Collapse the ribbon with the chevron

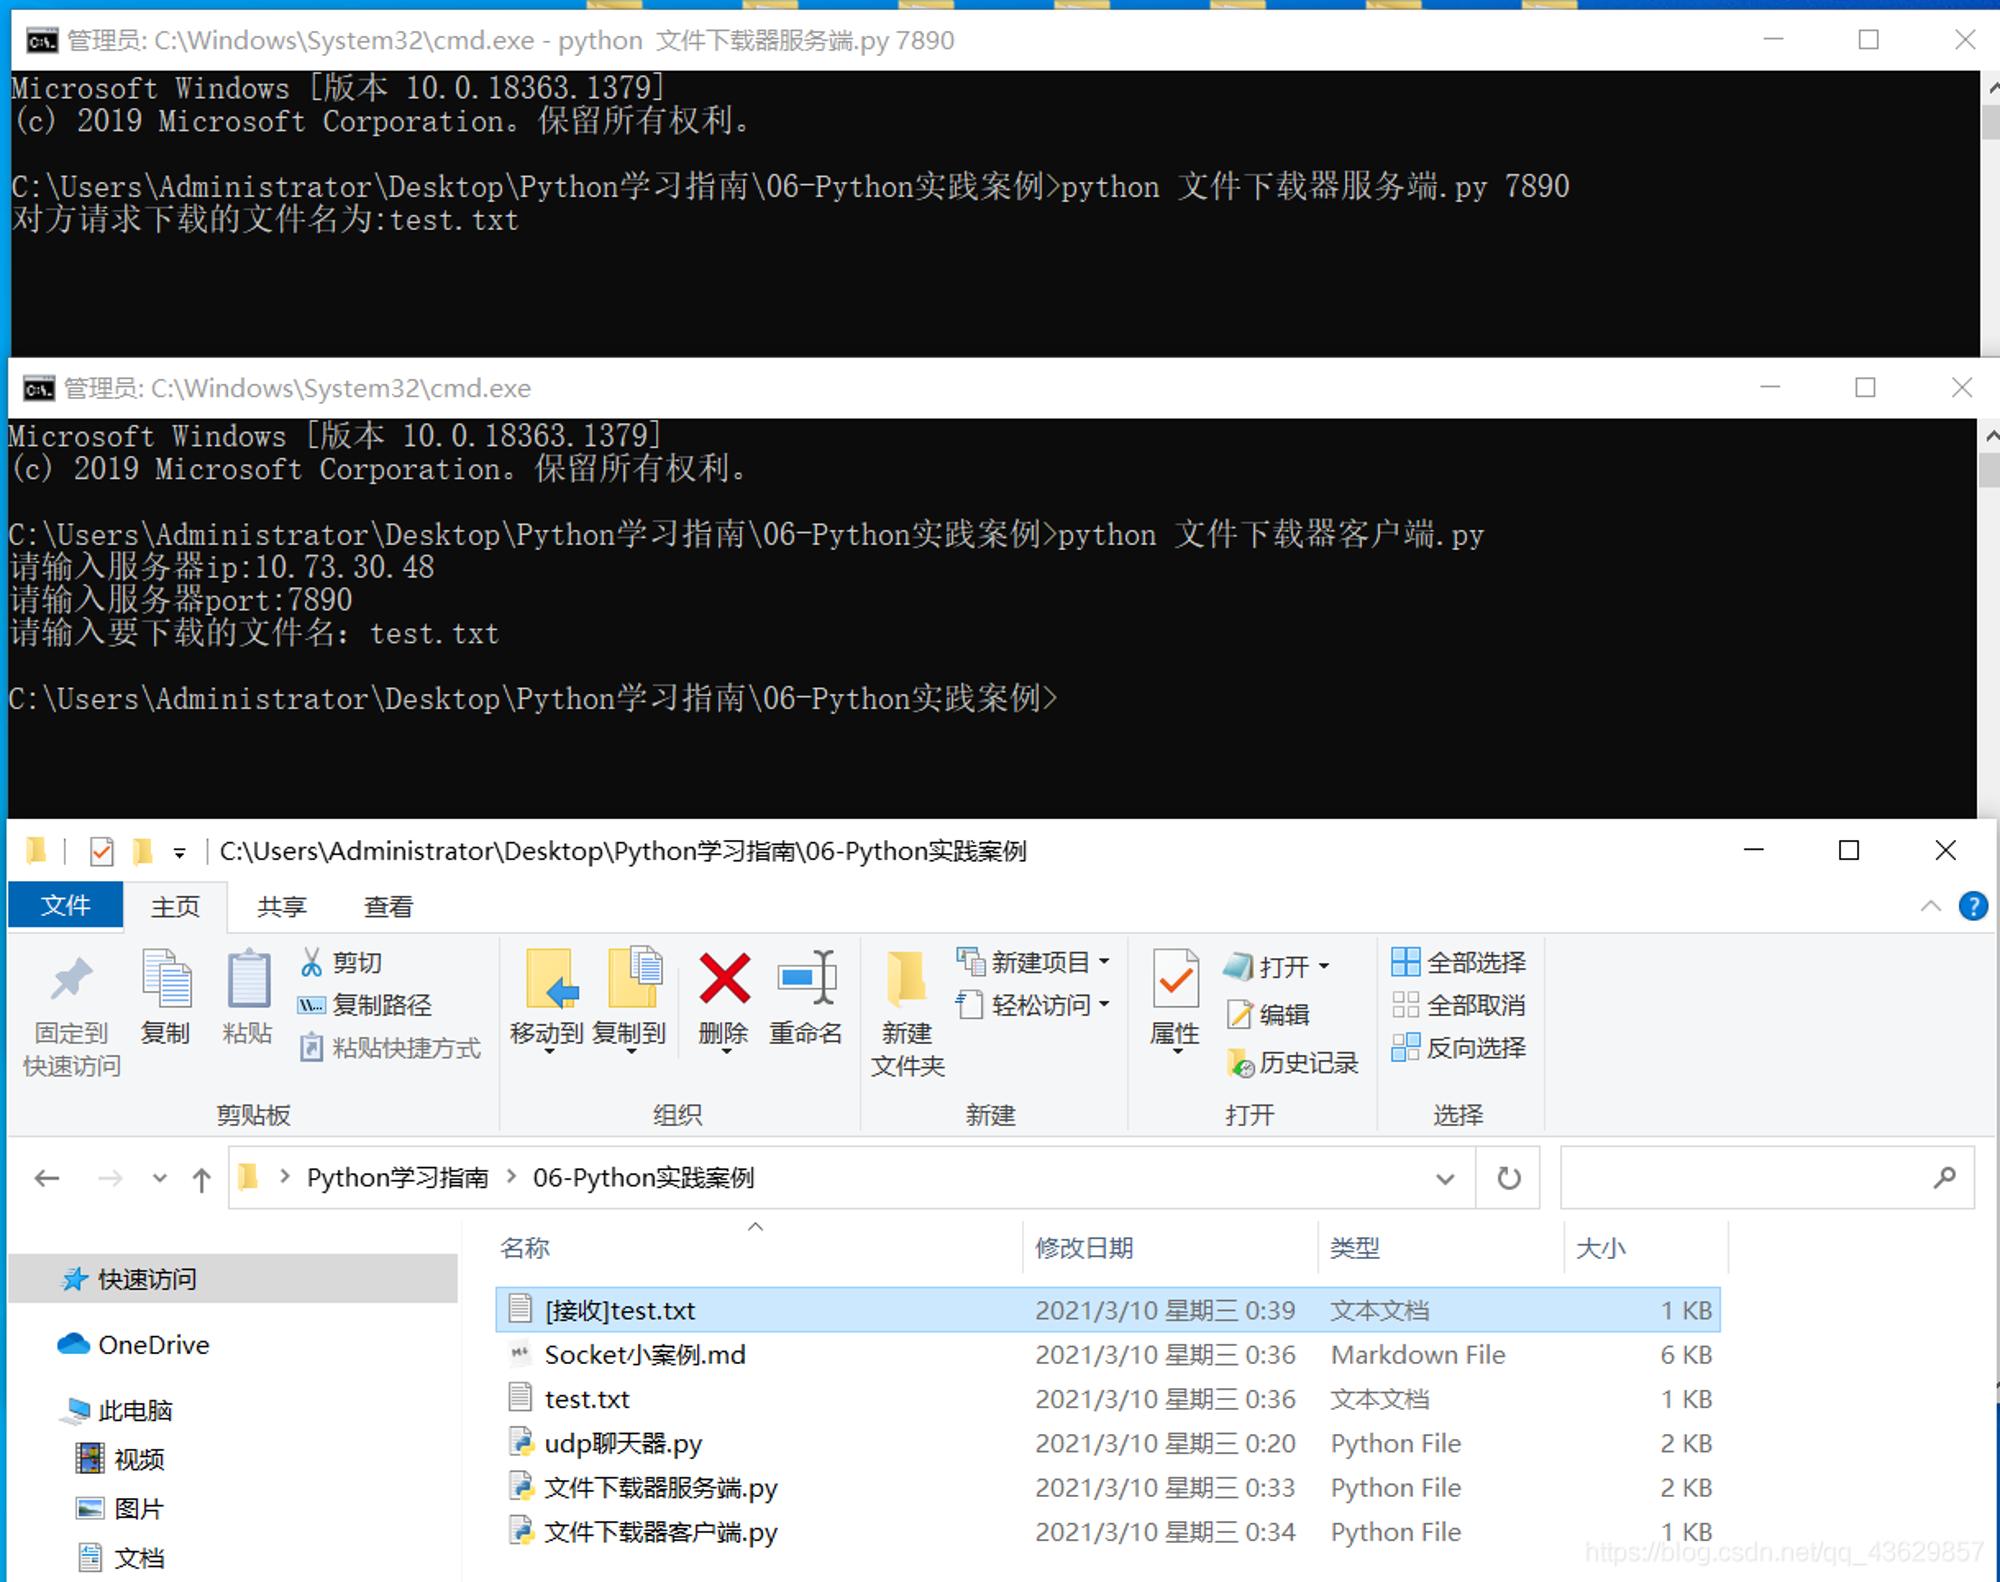point(1931,906)
